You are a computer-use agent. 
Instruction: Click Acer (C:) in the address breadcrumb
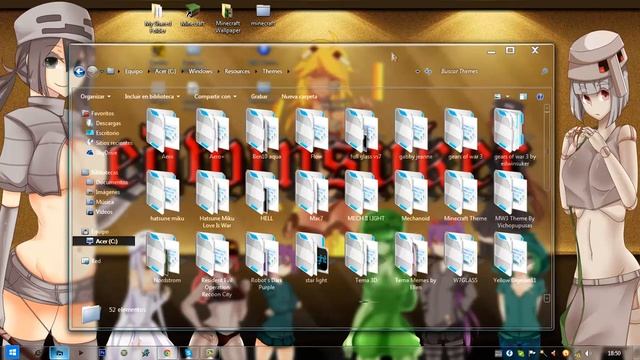point(165,71)
